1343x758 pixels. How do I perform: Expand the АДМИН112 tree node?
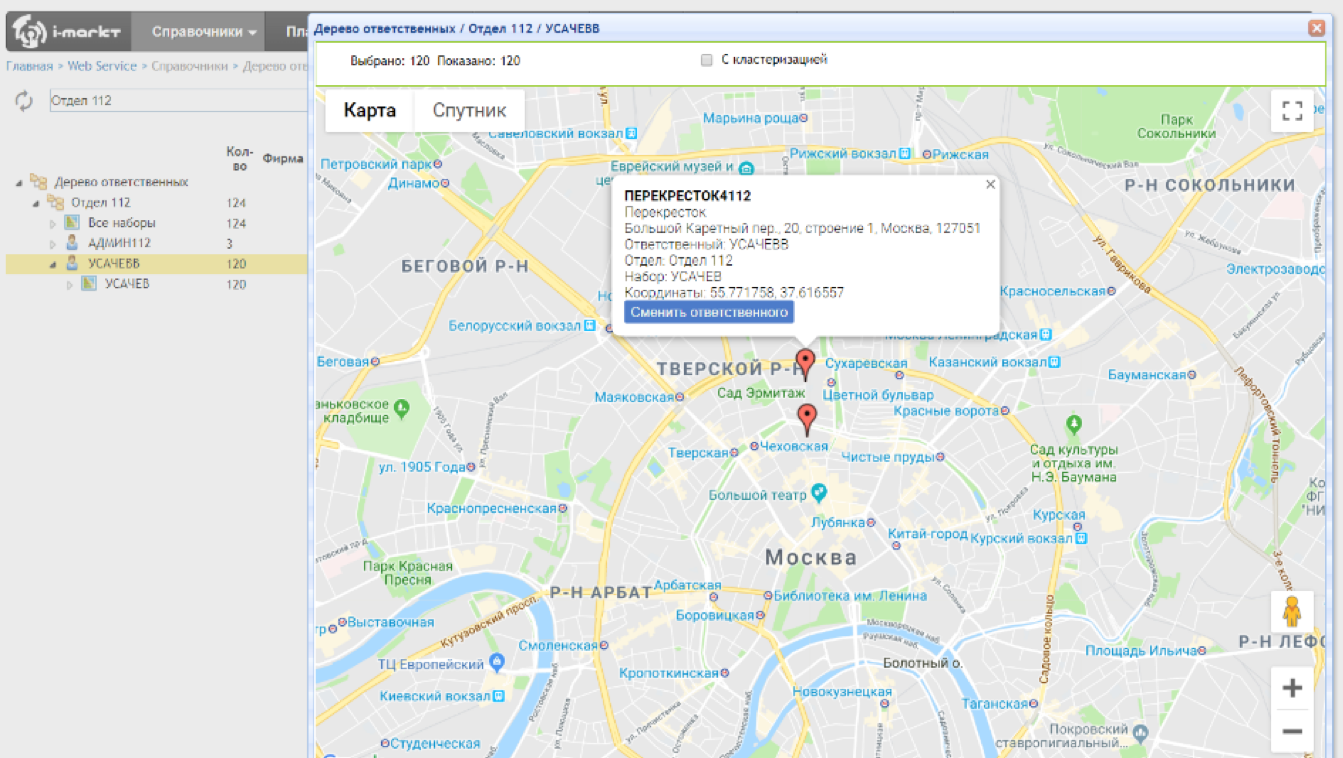(53, 243)
